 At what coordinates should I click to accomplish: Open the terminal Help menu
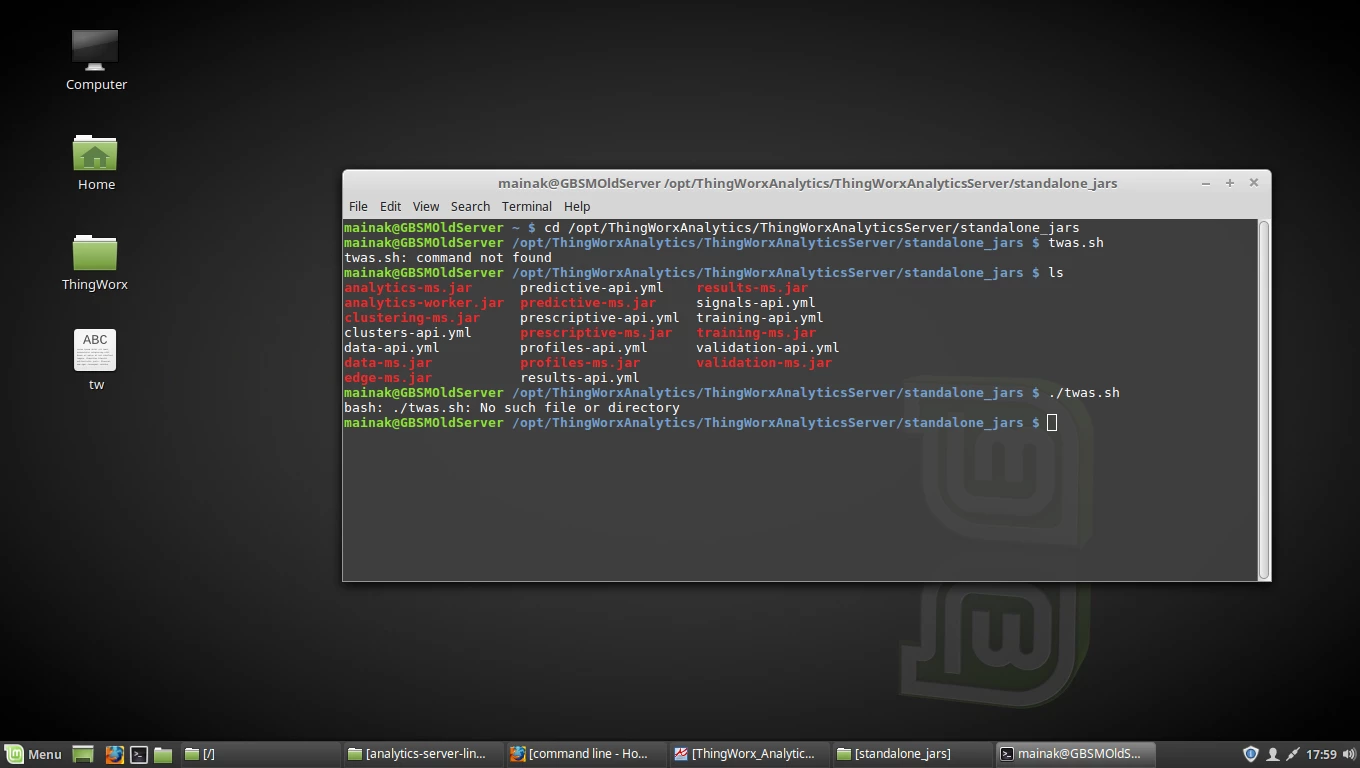click(577, 206)
